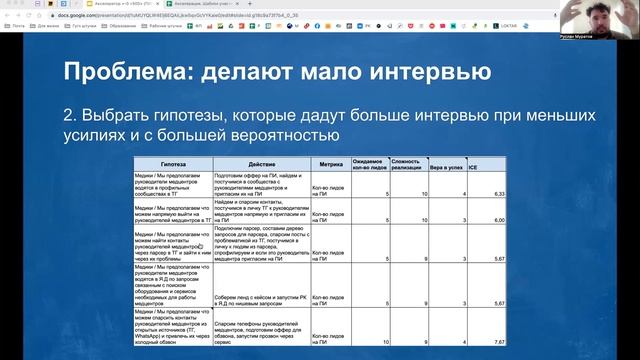Image resolution: width=640 pixels, height=360 pixels.
Task: Click the Facebook bookmark icon
Action: click(x=317, y=26)
